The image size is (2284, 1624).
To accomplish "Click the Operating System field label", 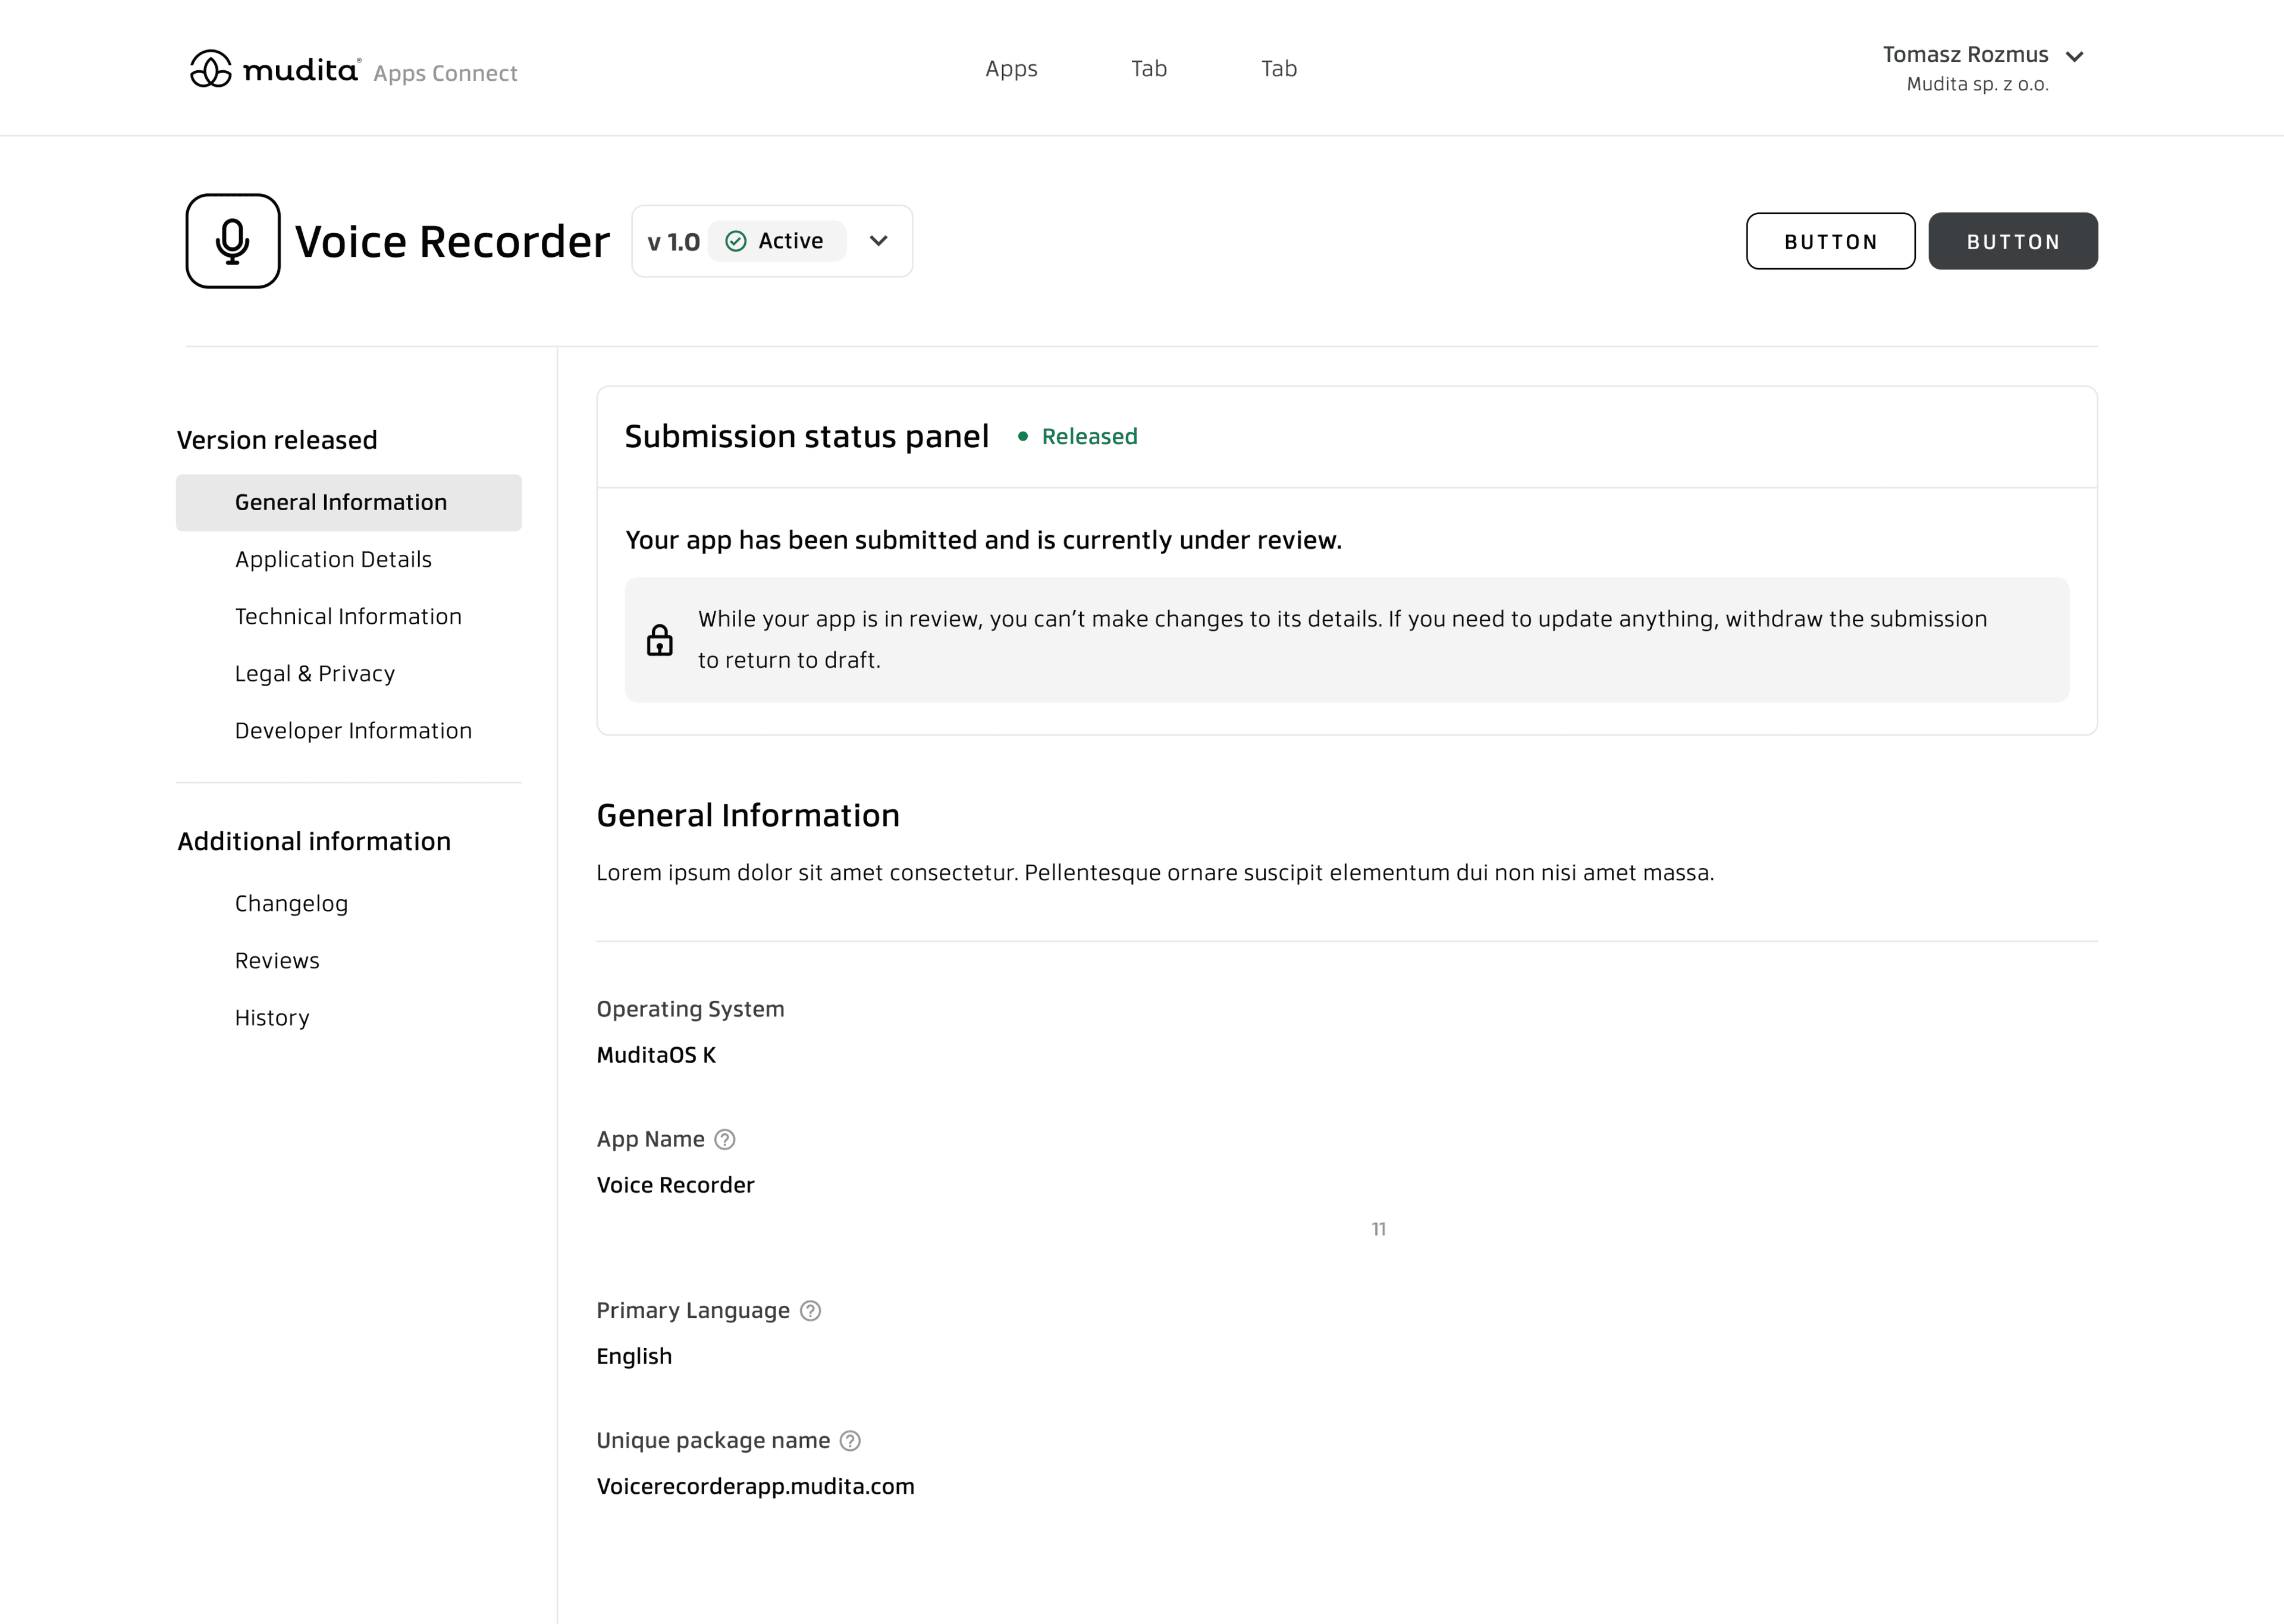I will point(690,1009).
